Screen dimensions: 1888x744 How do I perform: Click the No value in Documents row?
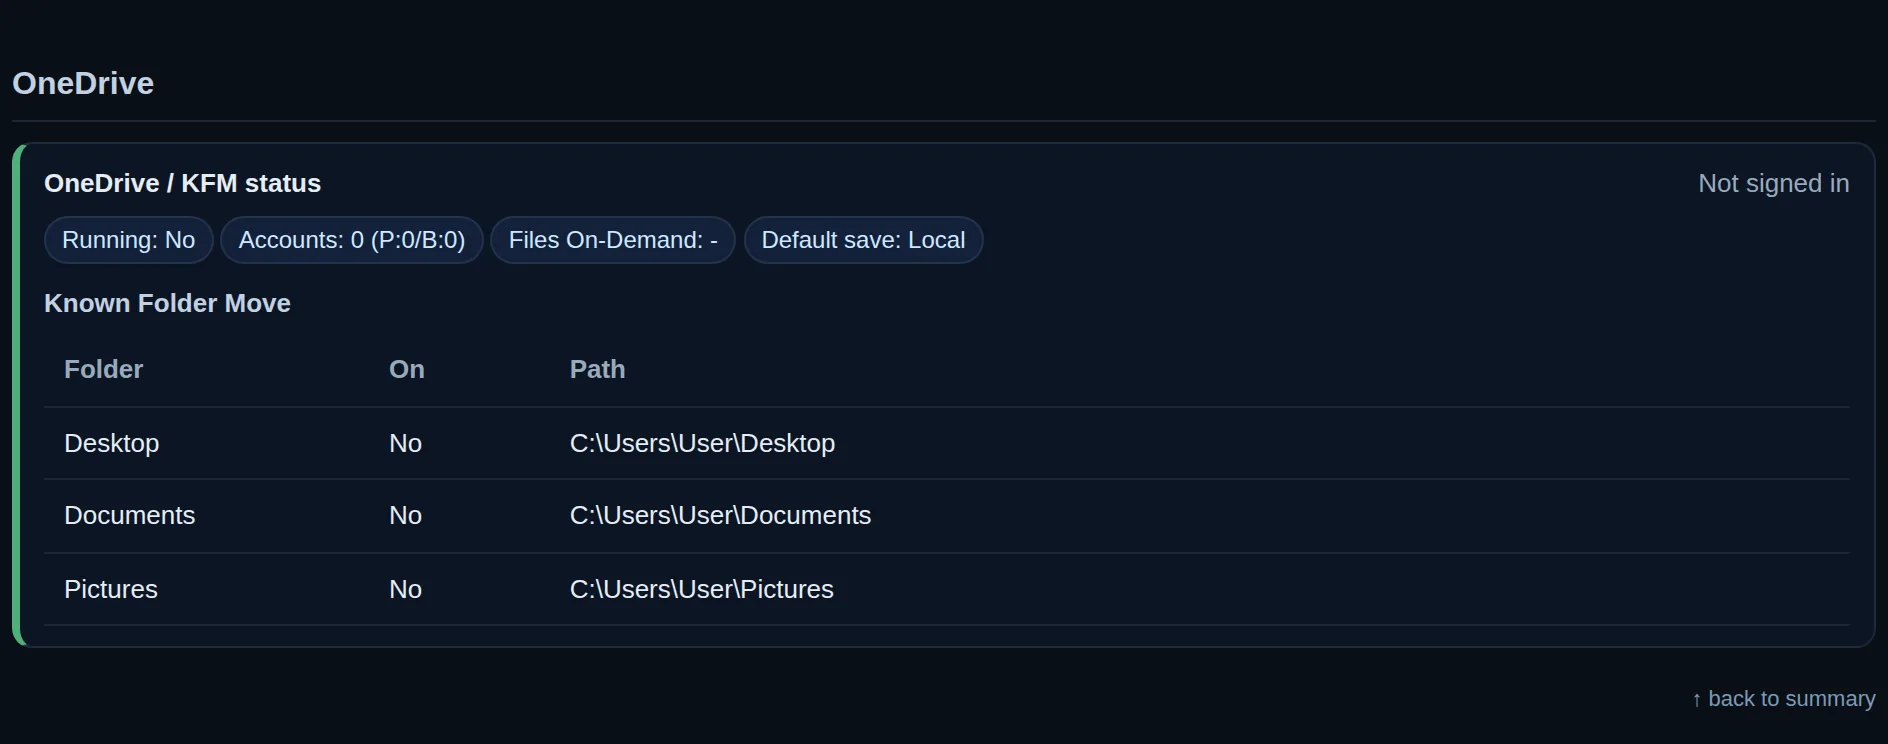click(405, 515)
